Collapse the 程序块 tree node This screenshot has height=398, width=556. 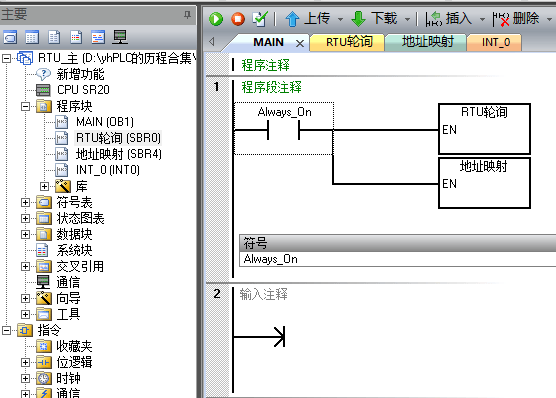pyautogui.click(x=25, y=106)
